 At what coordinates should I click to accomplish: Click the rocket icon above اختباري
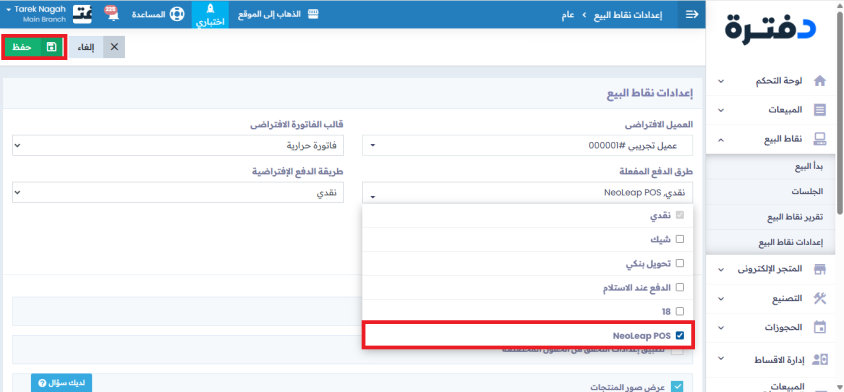coord(210,10)
